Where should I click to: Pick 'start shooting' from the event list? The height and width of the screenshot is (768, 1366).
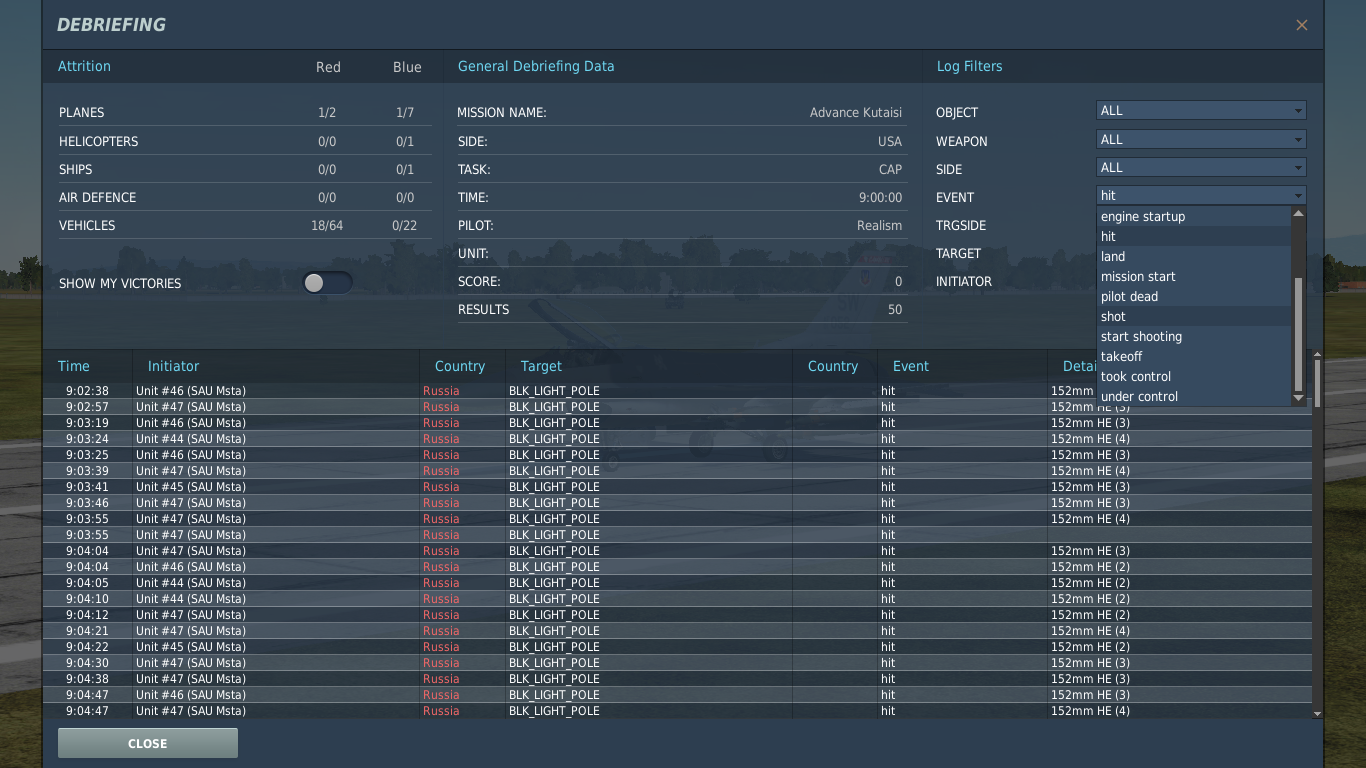(x=1194, y=336)
